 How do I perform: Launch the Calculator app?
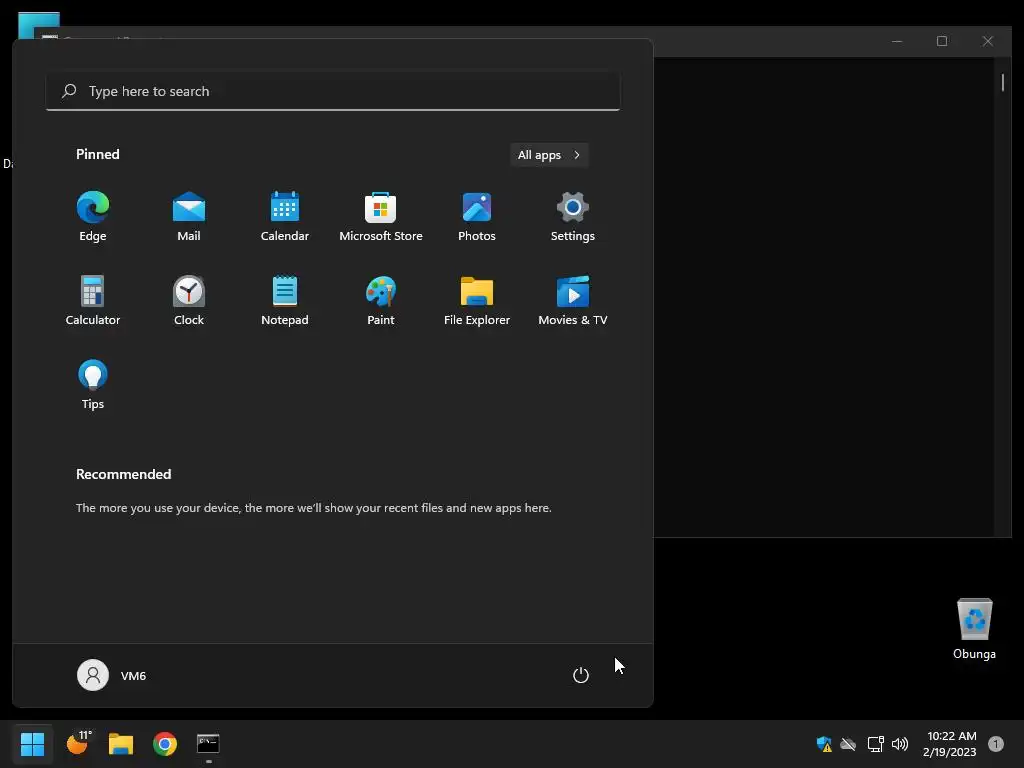(x=93, y=300)
